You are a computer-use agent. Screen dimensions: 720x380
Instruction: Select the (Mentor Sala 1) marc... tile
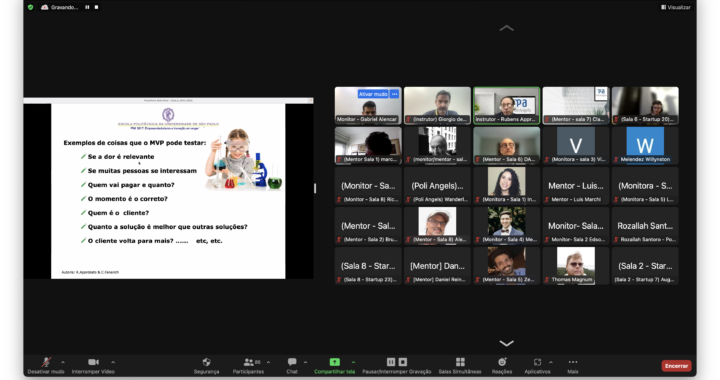pyautogui.click(x=368, y=145)
